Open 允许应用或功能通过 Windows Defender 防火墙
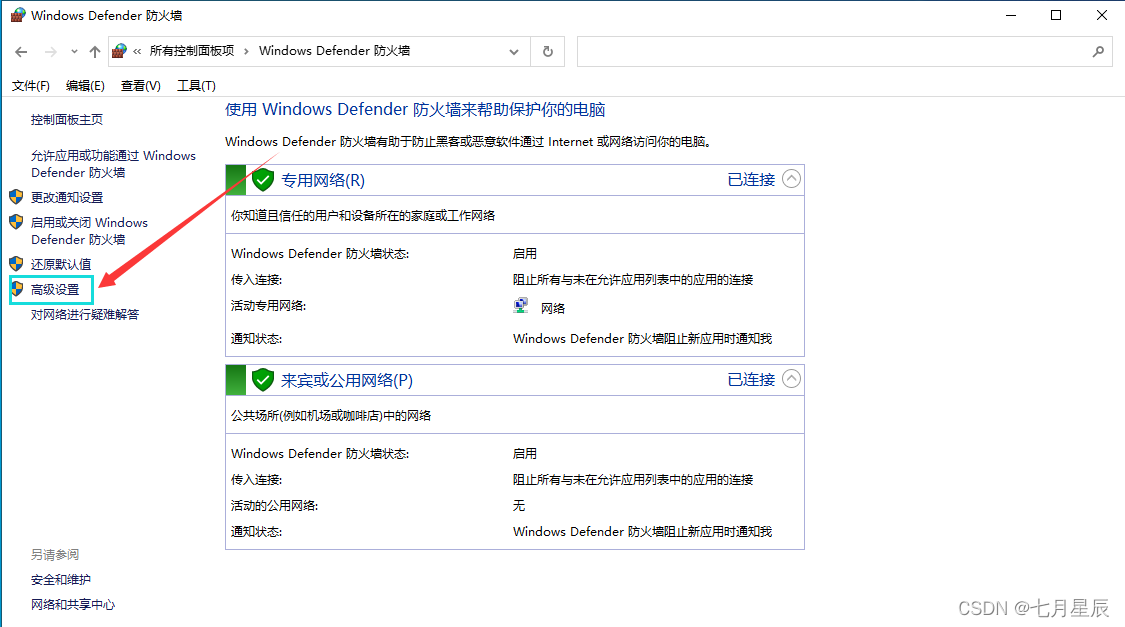This screenshot has width=1125, height=627. pyautogui.click(x=113, y=164)
